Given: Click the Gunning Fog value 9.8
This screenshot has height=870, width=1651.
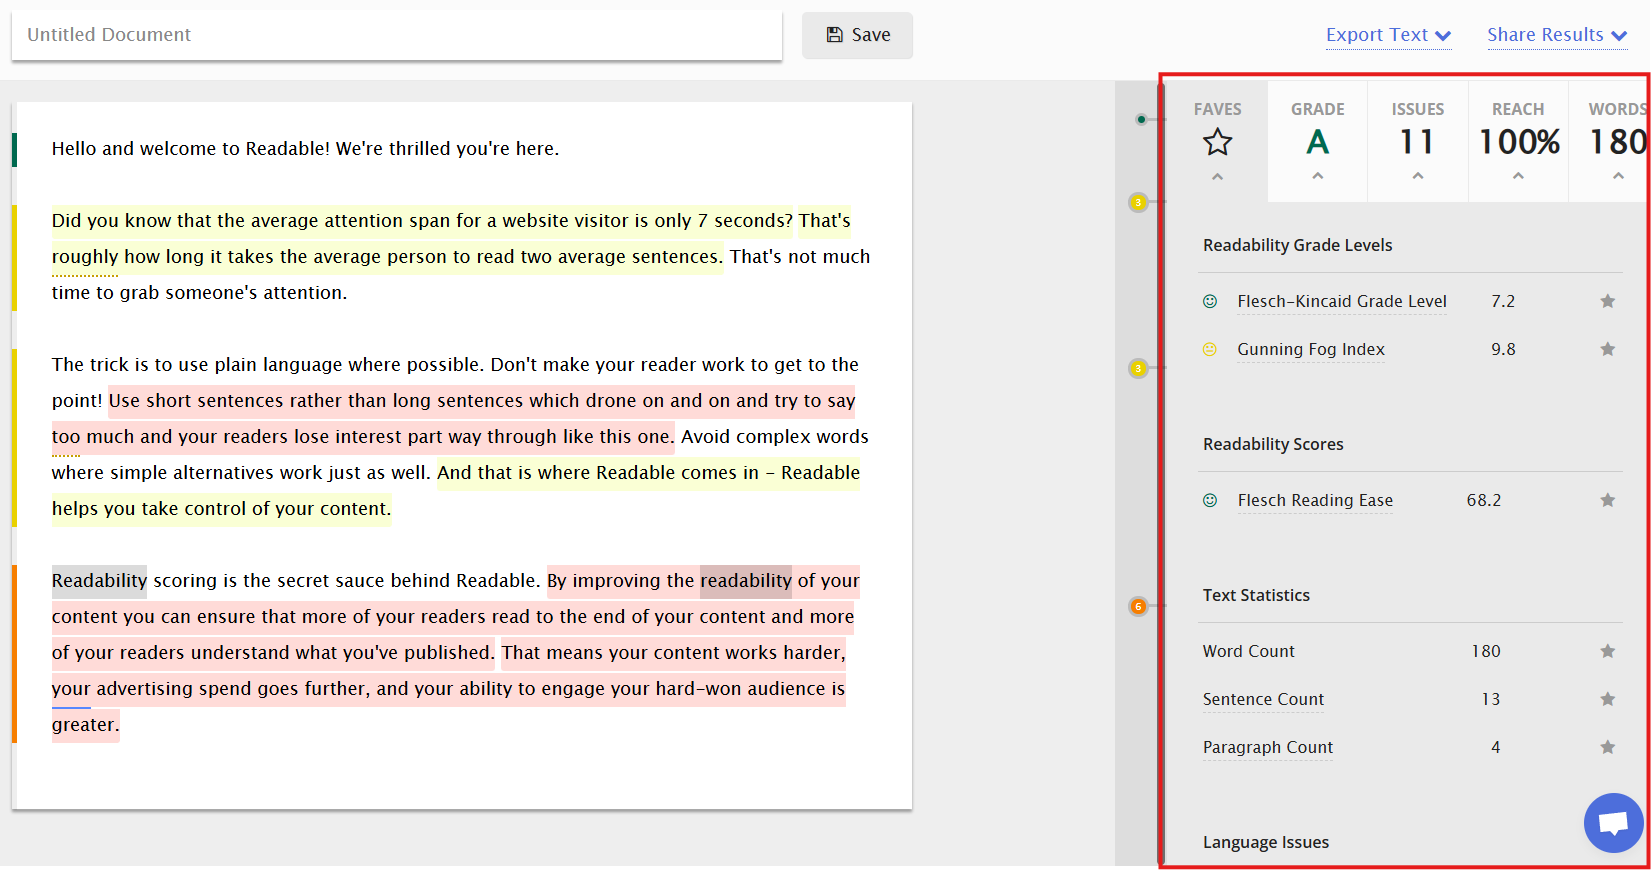Looking at the screenshot, I should (x=1503, y=349).
